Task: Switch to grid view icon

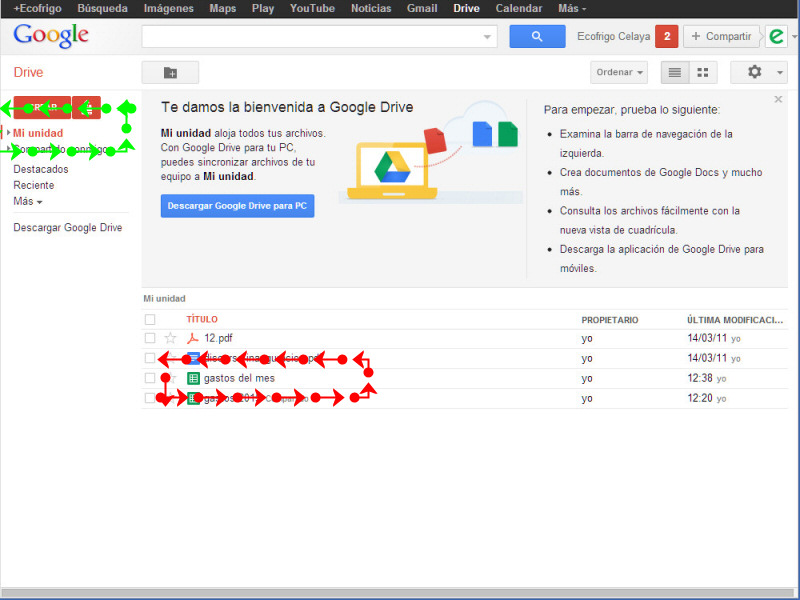Action: click(703, 72)
